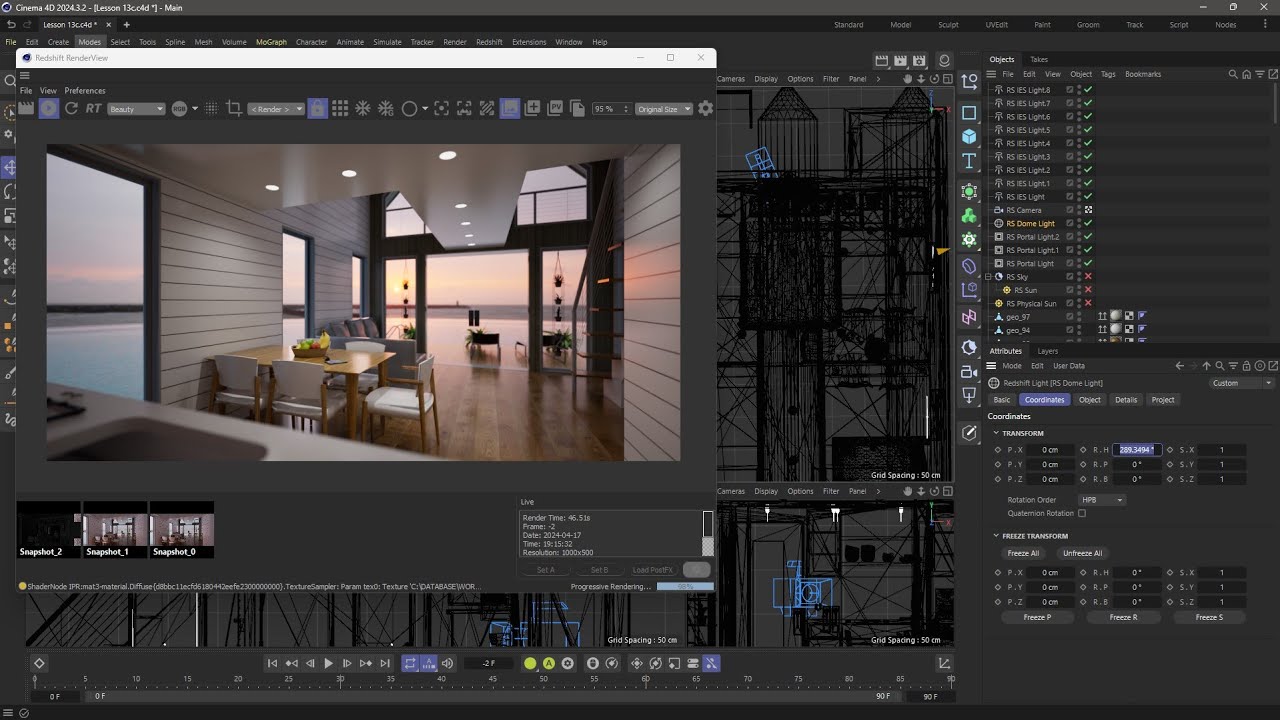The image size is (1280, 720).
Task: Start IPR render in Redshift RenderView
Action: click(x=49, y=108)
